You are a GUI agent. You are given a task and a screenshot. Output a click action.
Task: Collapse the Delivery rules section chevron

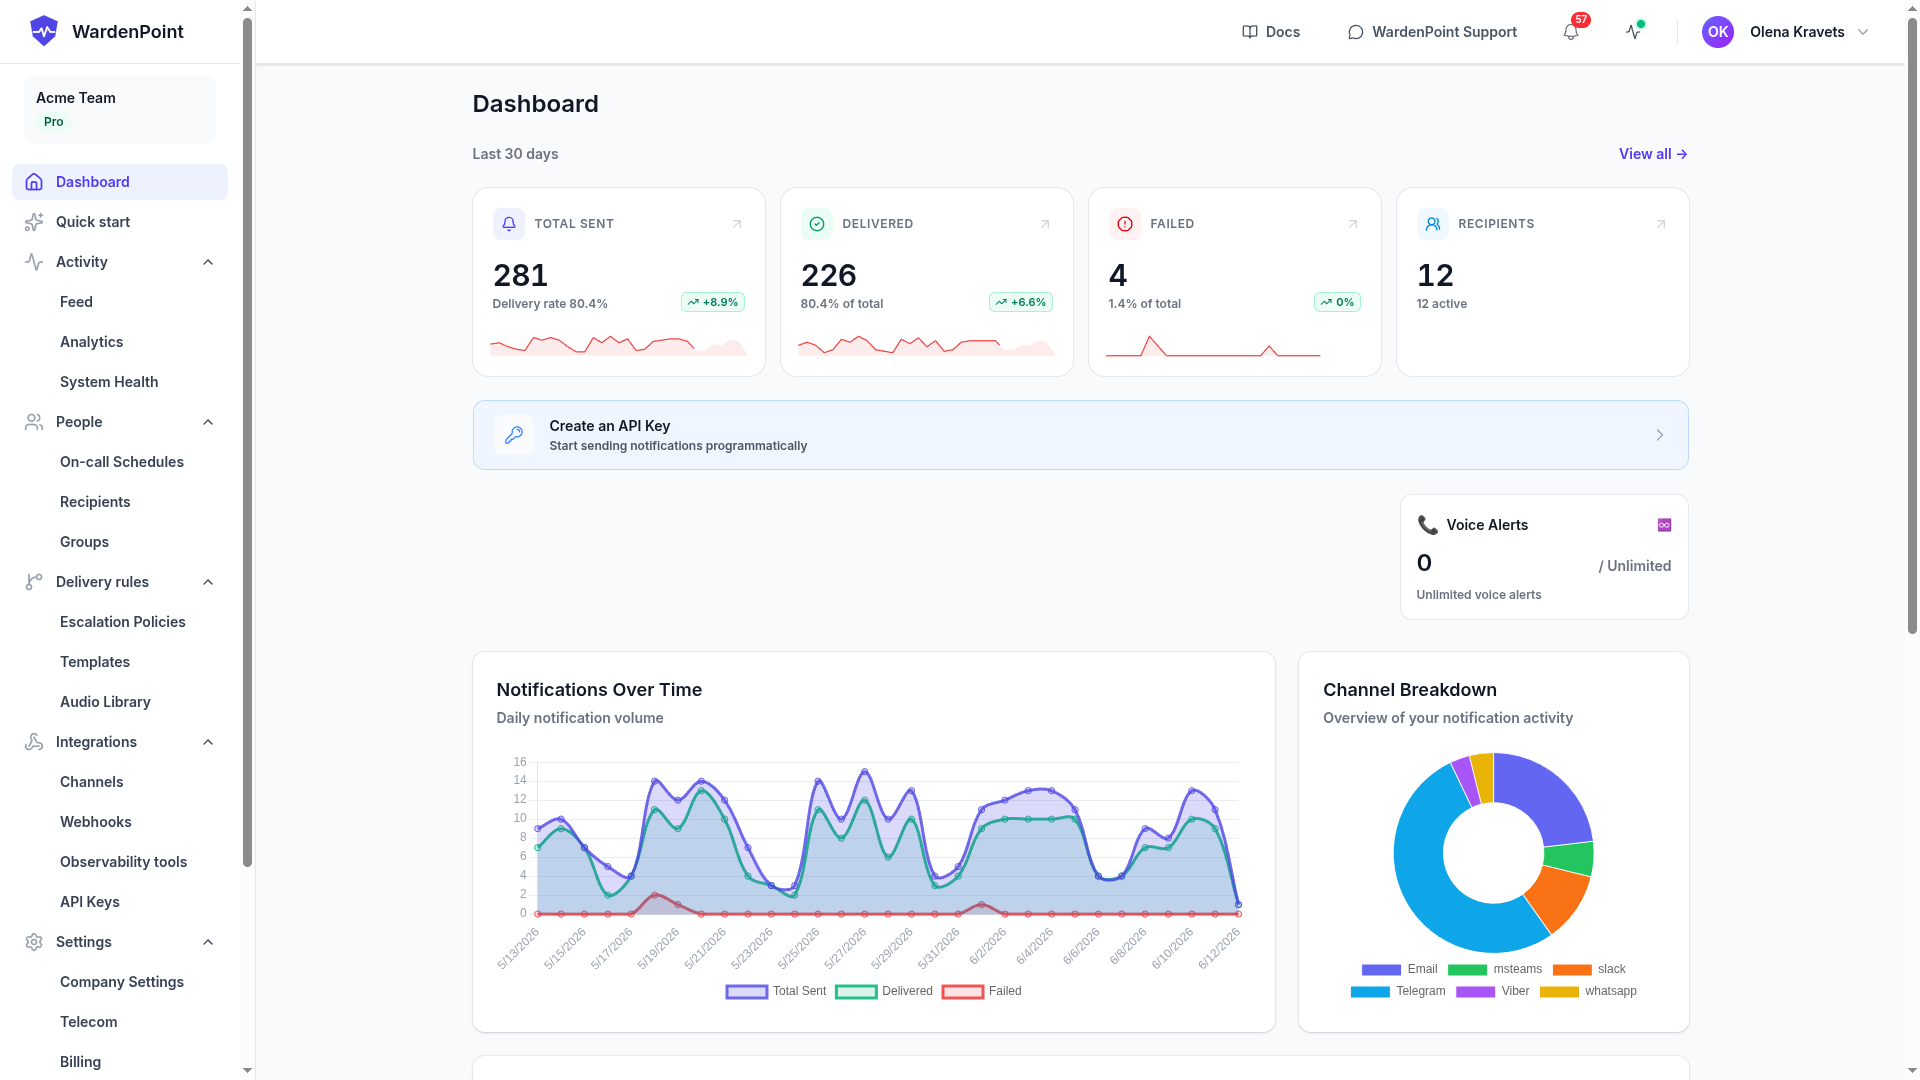[208, 582]
